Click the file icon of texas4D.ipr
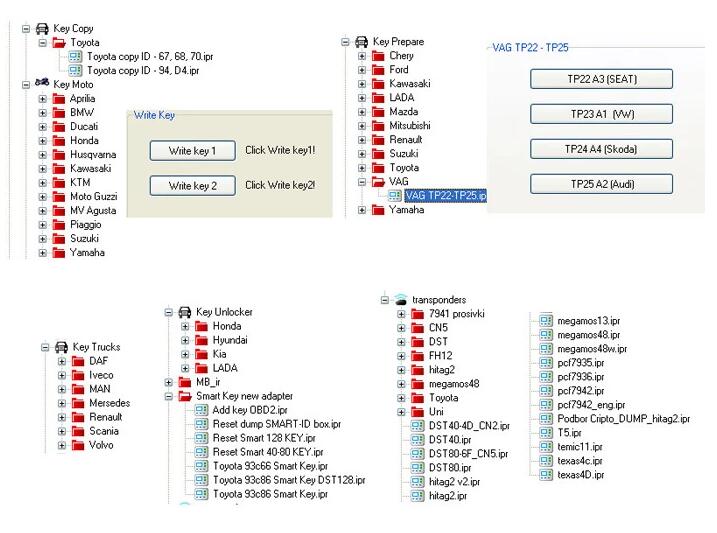Image resolution: width=717 pixels, height=533 pixels. (x=546, y=475)
